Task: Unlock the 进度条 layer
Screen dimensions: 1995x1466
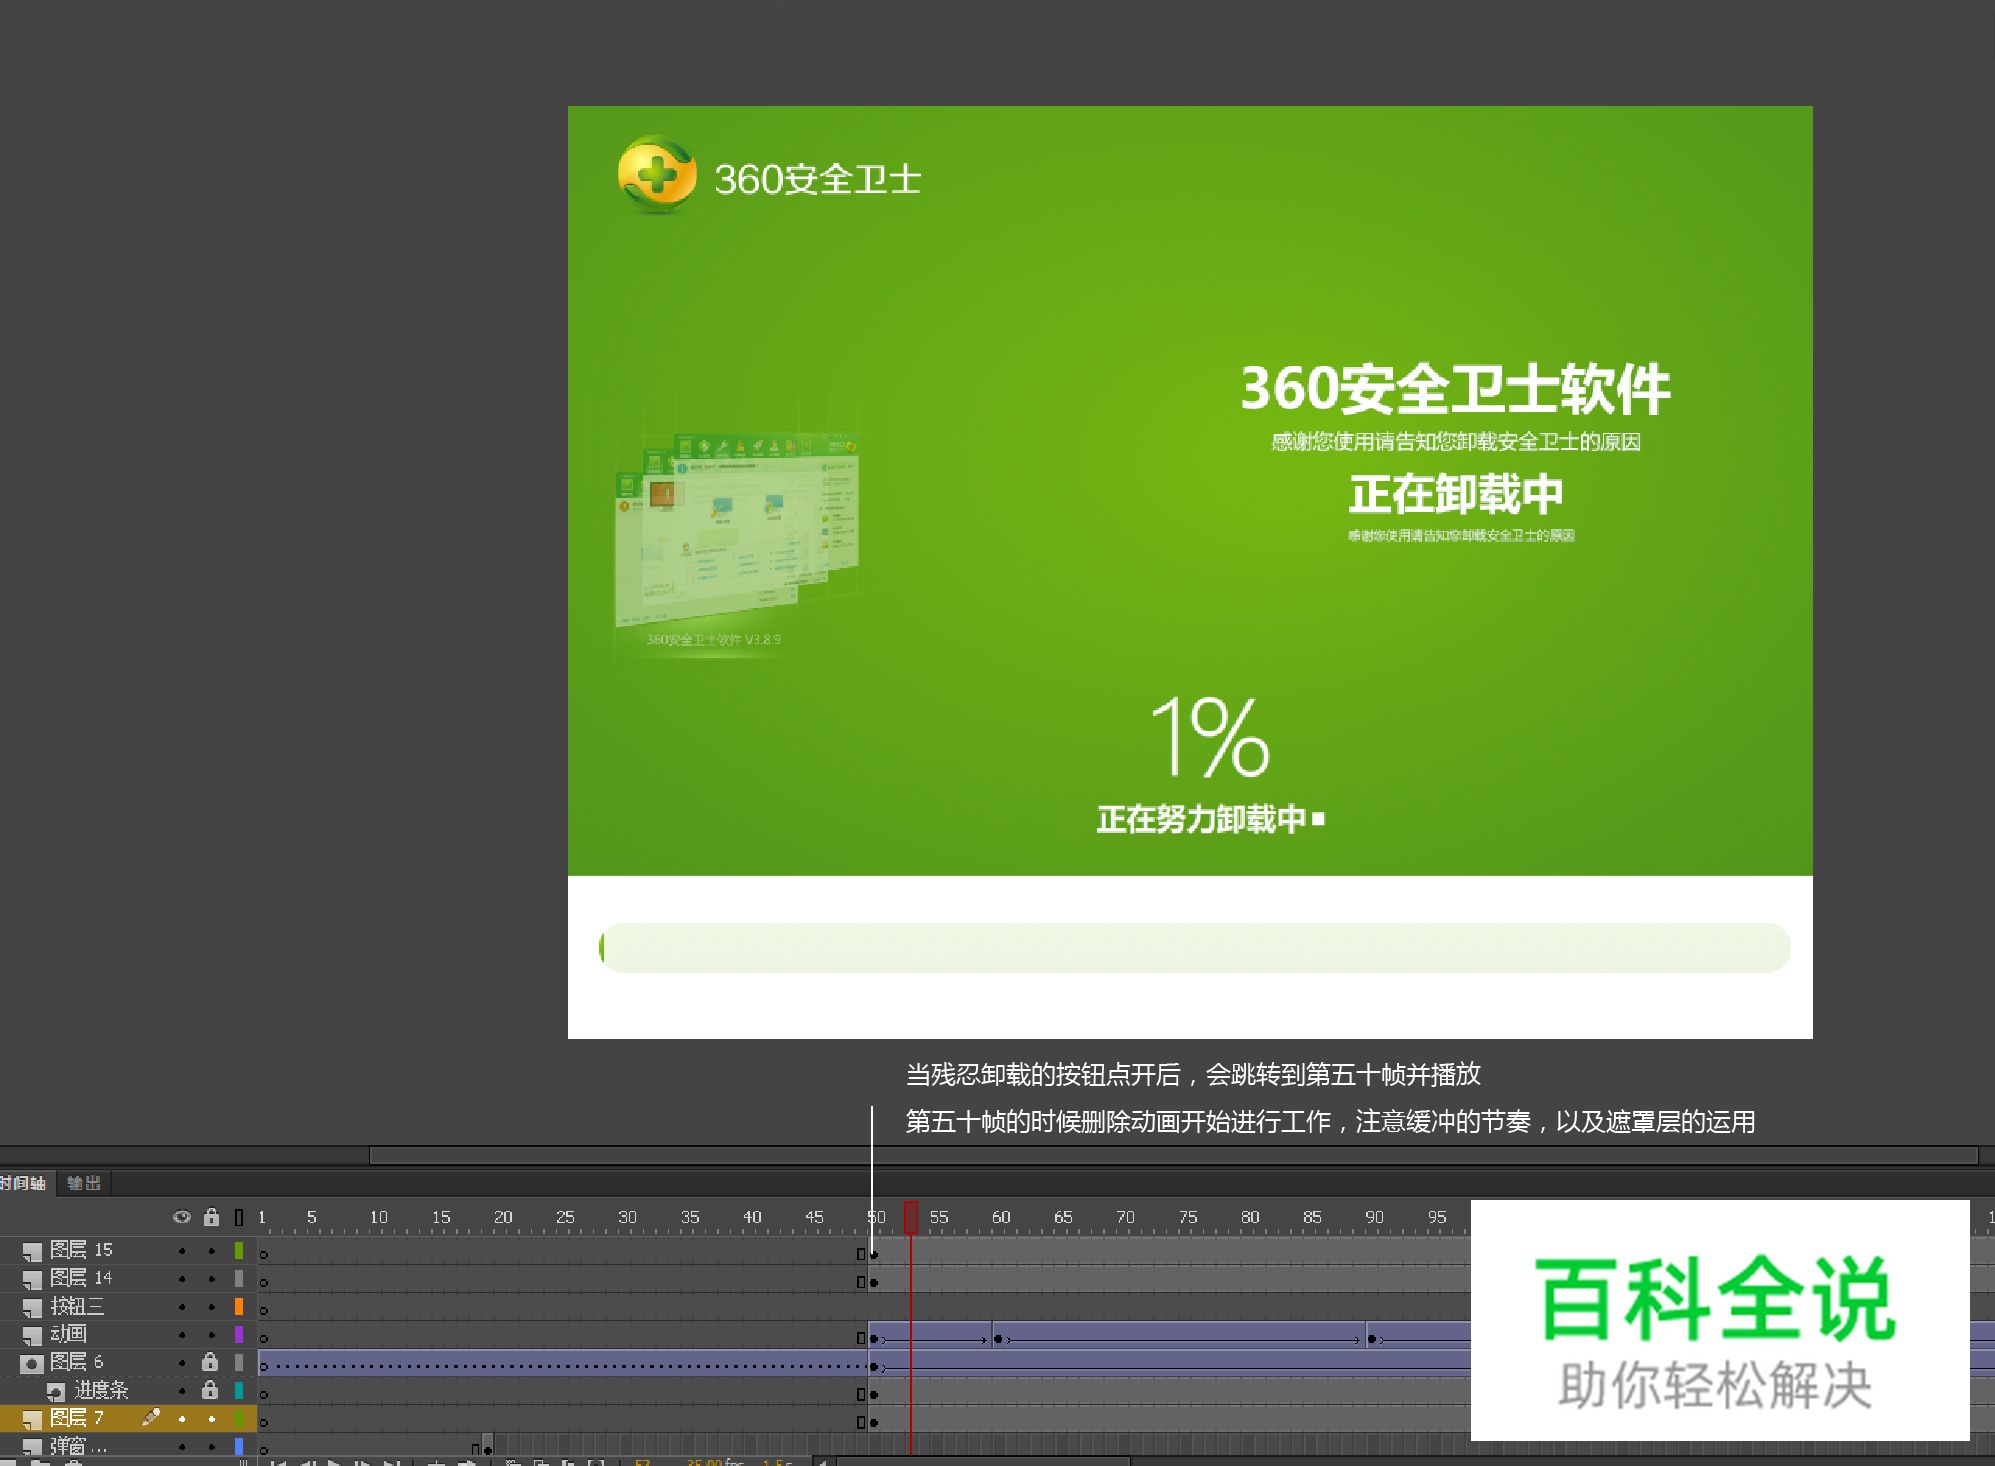Action: coord(212,1392)
